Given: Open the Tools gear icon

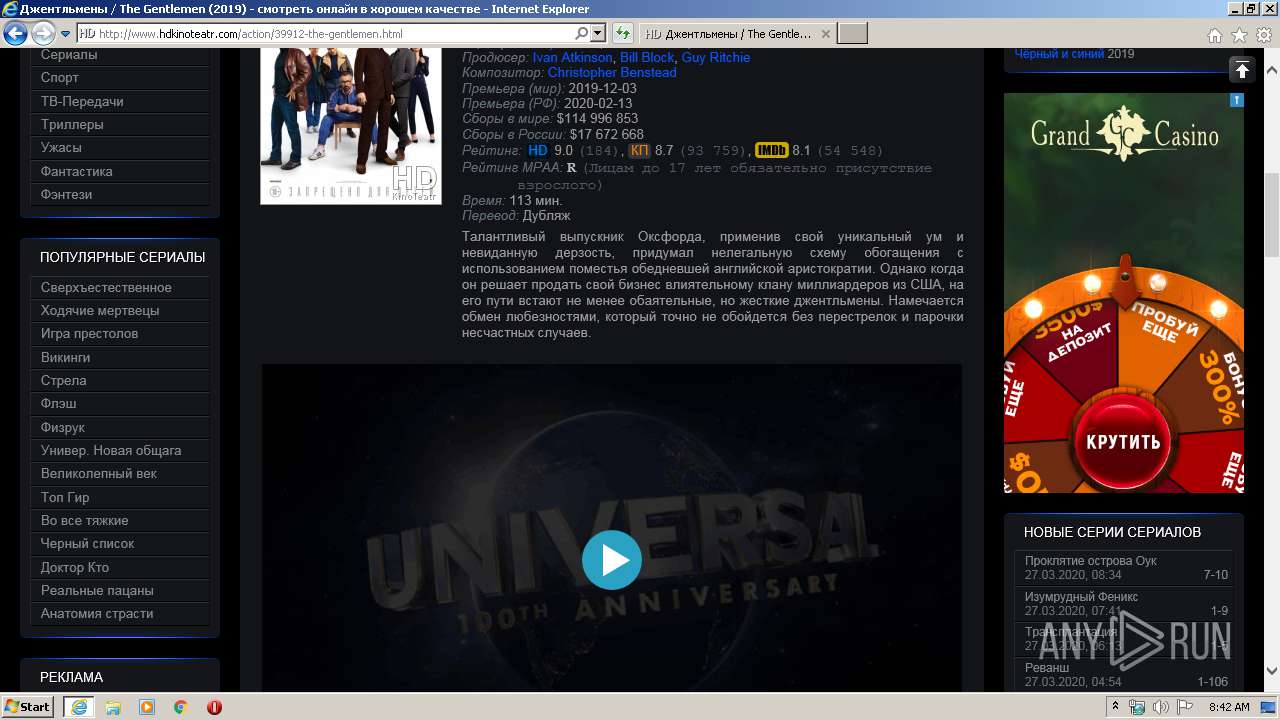Looking at the screenshot, I should click(x=1263, y=35).
